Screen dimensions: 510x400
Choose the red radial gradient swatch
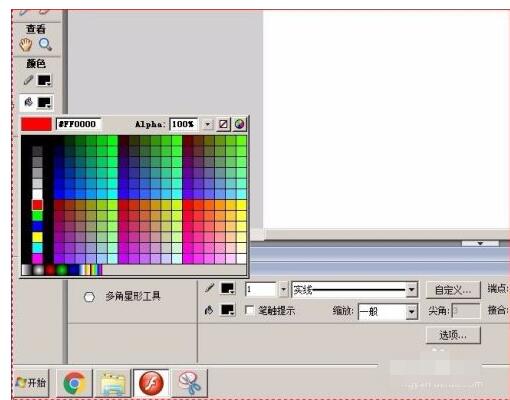point(50,269)
